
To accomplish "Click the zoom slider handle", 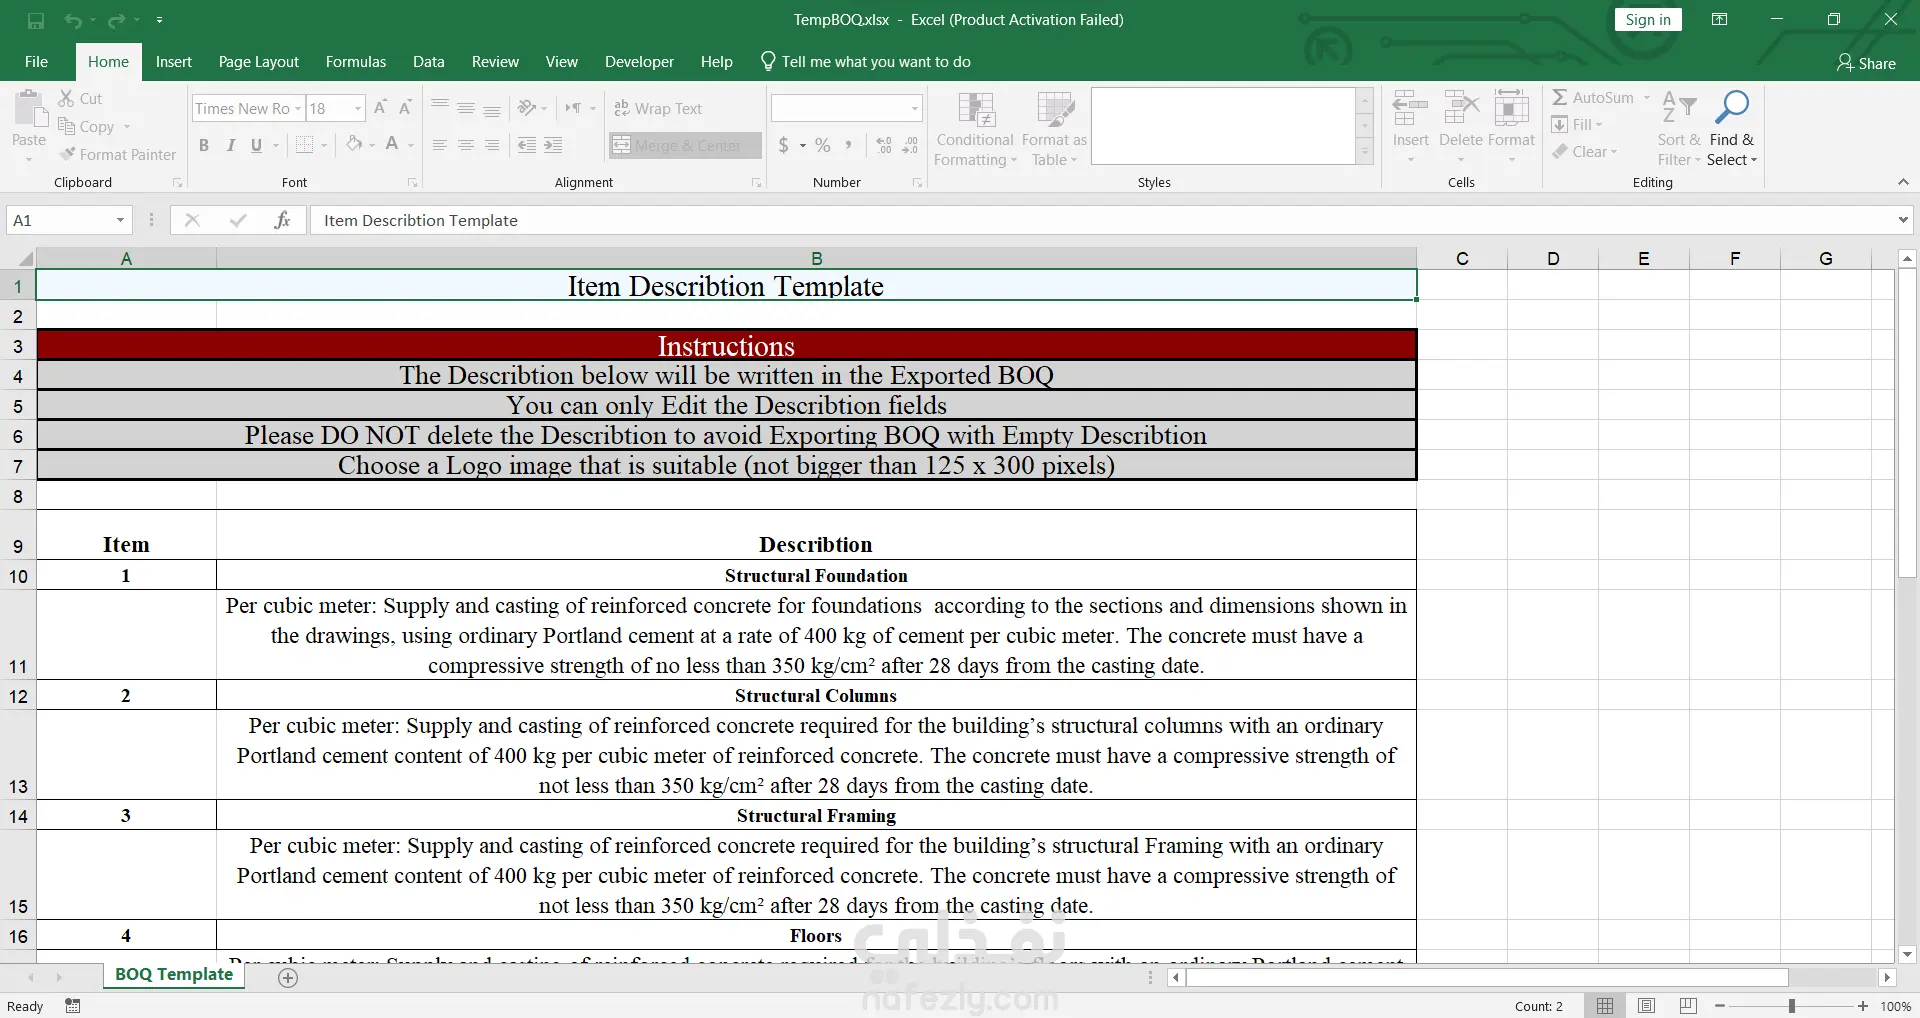I will click(x=1791, y=1006).
